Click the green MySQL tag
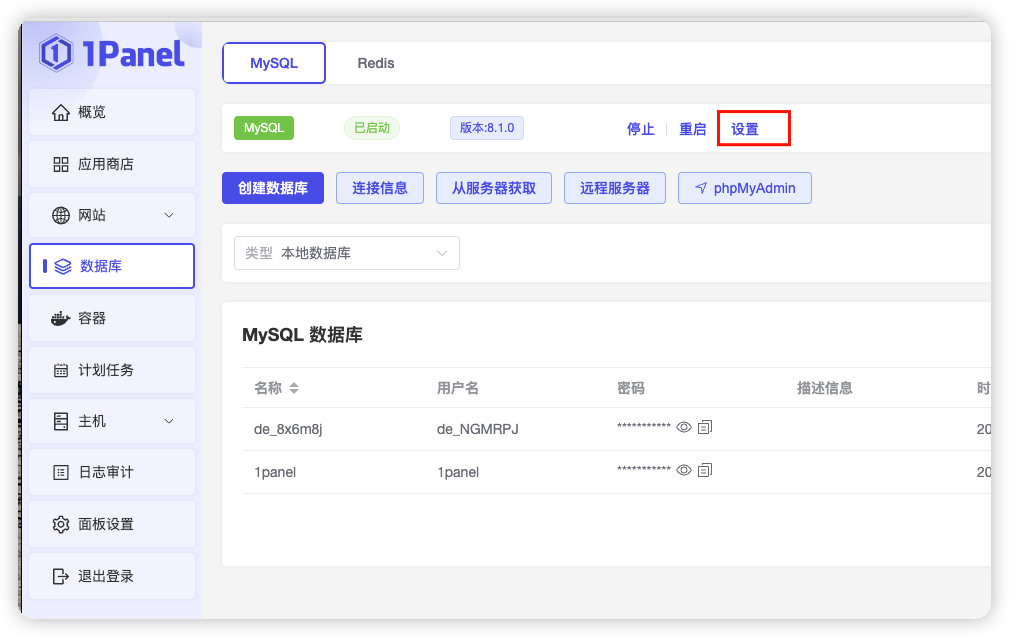This screenshot has height=637, width=1009. (264, 128)
